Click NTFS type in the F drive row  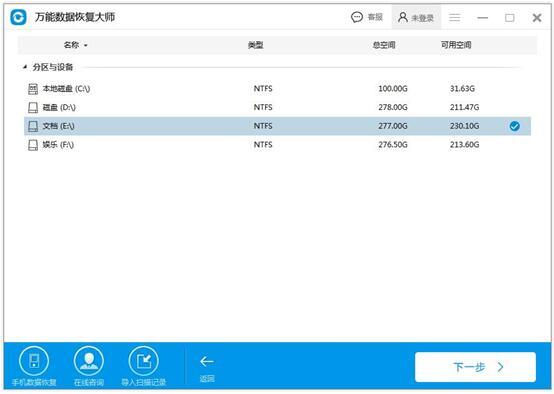pyautogui.click(x=263, y=145)
